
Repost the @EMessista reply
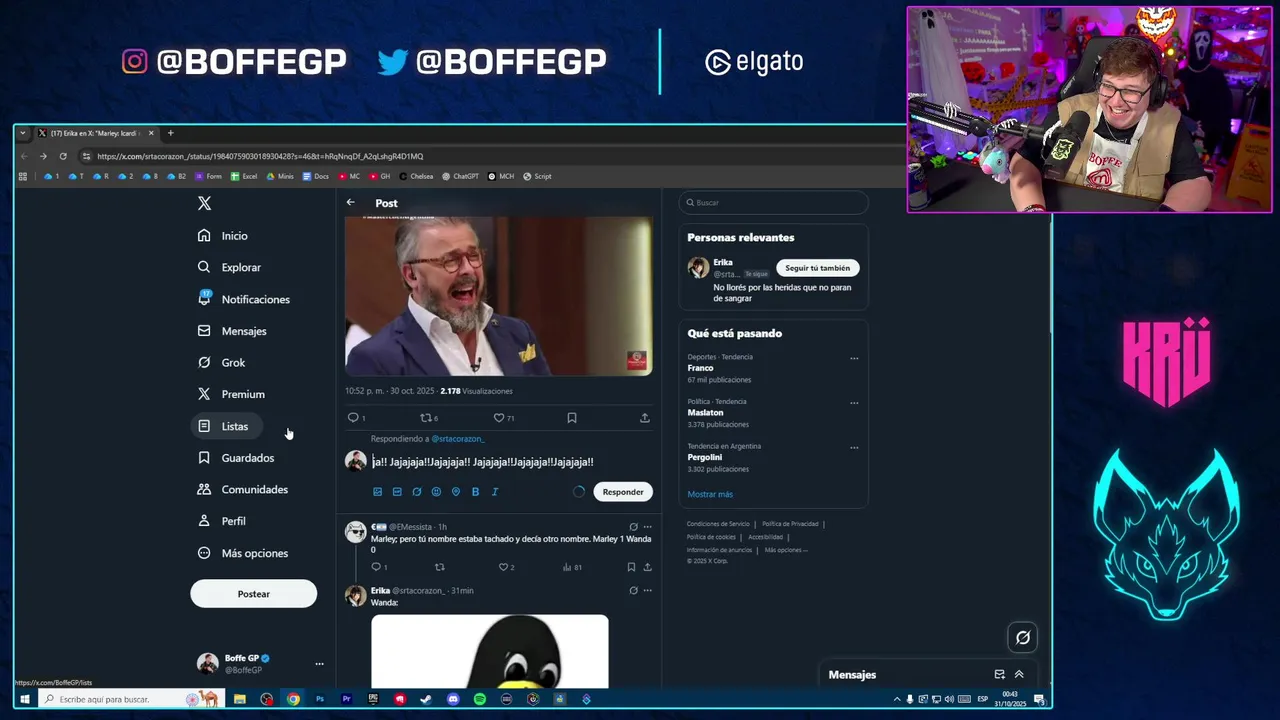pyautogui.click(x=439, y=567)
